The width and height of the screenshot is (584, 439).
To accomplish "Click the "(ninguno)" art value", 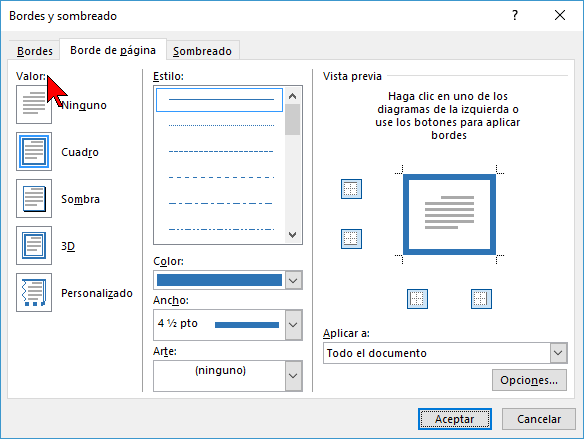I will (220, 370).
